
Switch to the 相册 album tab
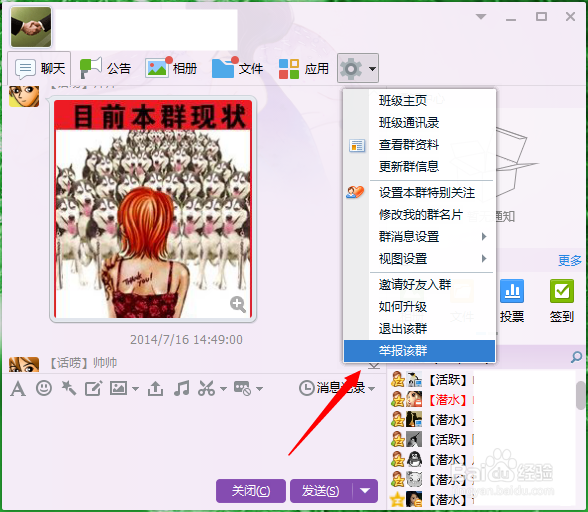[171, 69]
